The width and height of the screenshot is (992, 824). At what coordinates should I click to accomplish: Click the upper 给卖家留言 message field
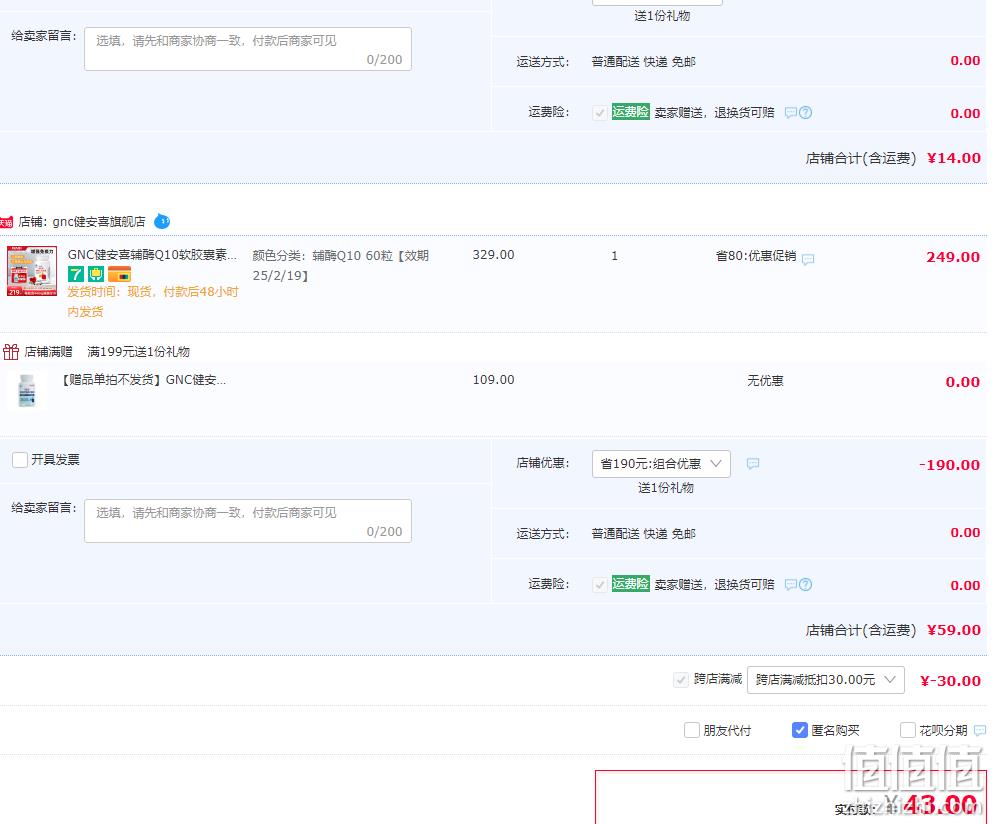tap(248, 49)
